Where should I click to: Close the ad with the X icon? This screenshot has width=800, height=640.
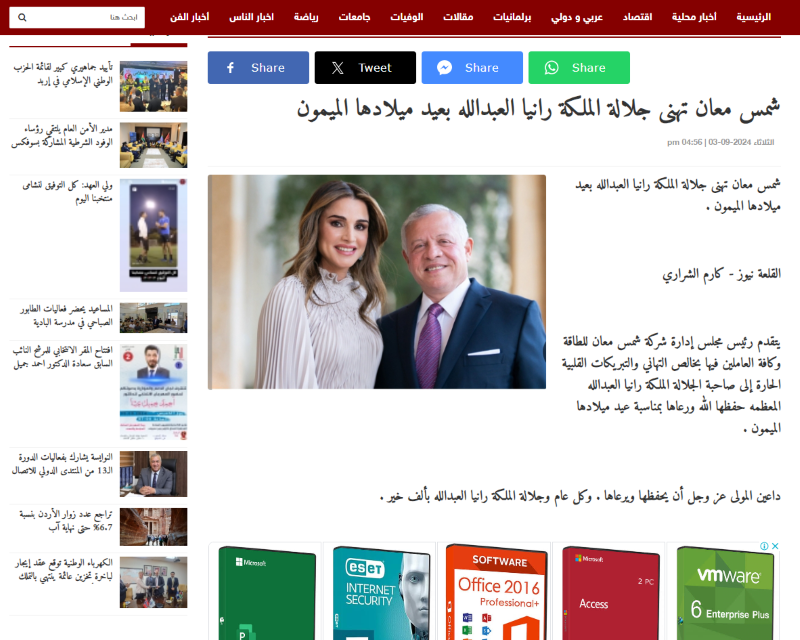(x=775, y=546)
